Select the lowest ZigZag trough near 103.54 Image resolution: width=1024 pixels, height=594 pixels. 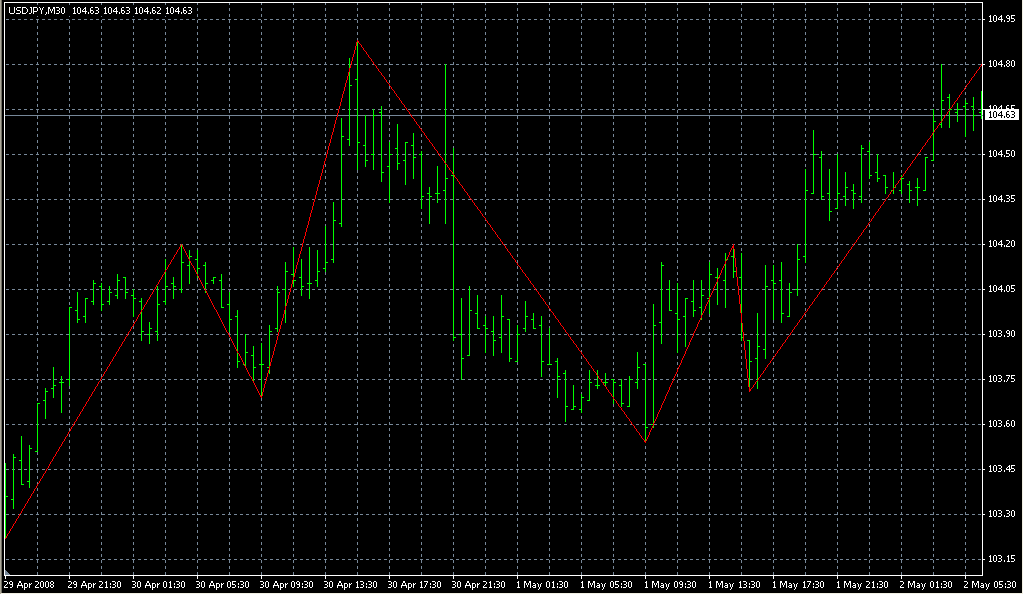coord(646,441)
